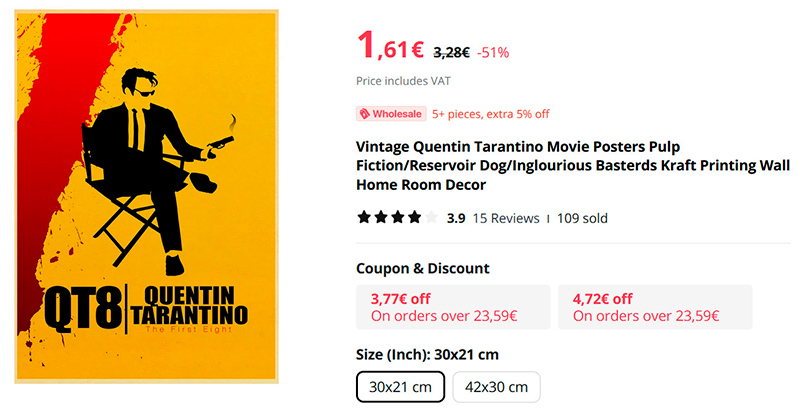Select the 30x21 cm size option
The height and width of the screenshot is (412, 800).
pyautogui.click(x=400, y=386)
